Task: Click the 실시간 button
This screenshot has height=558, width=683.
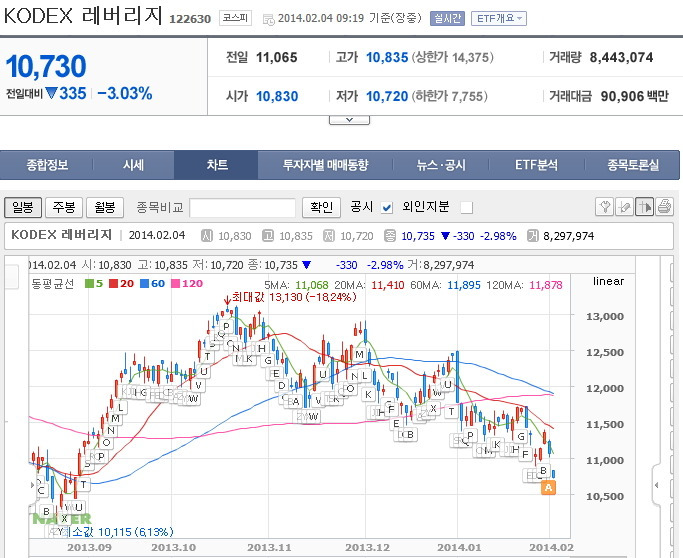Action: (447, 18)
